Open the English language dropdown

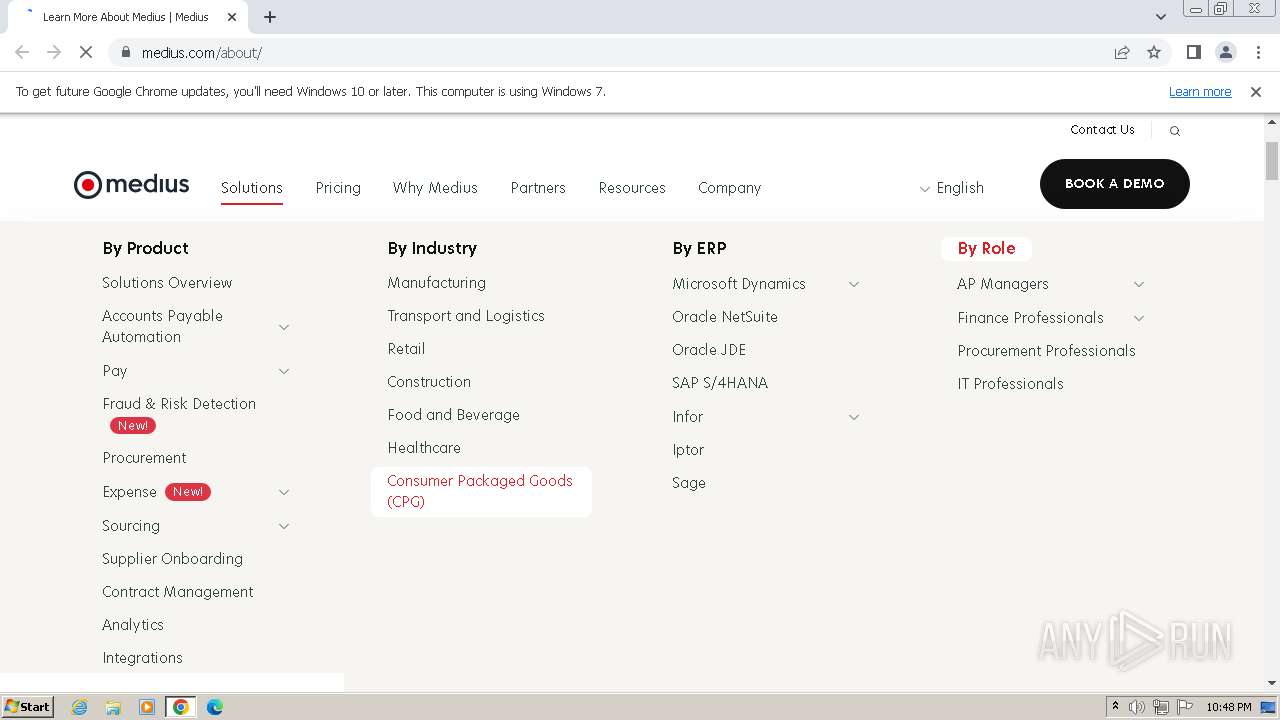(x=951, y=188)
